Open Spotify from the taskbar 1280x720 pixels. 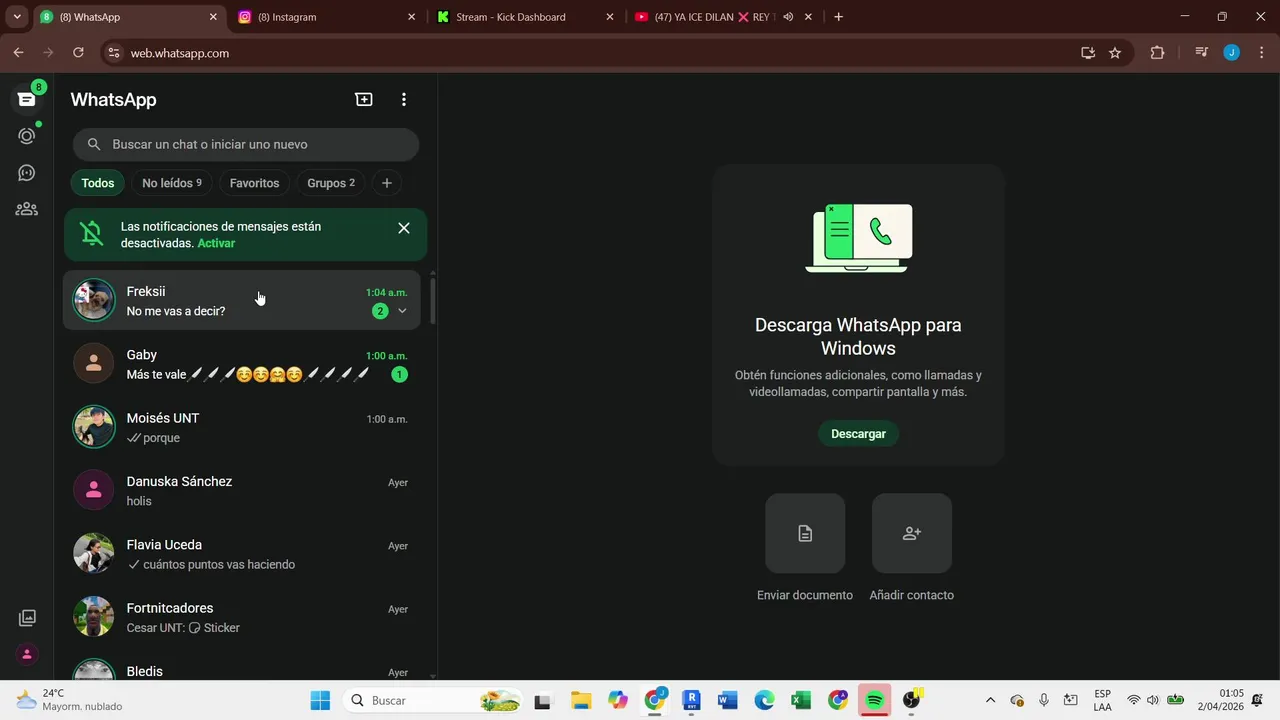click(874, 700)
